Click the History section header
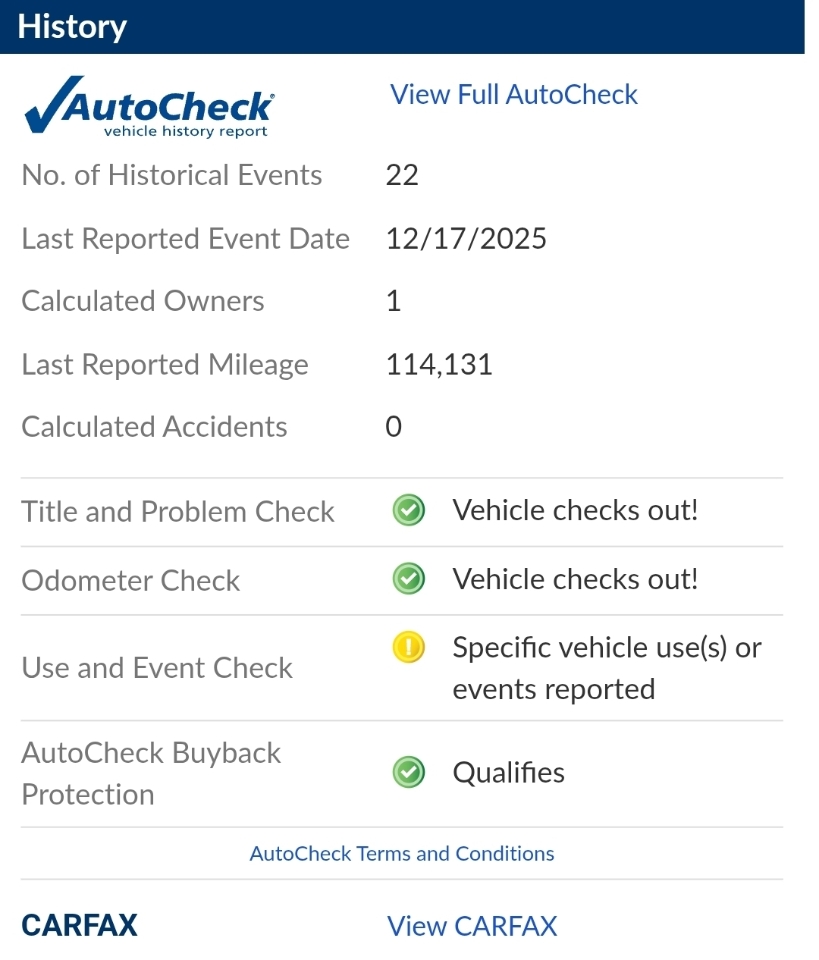819x960 pixels. coord(72,26)
